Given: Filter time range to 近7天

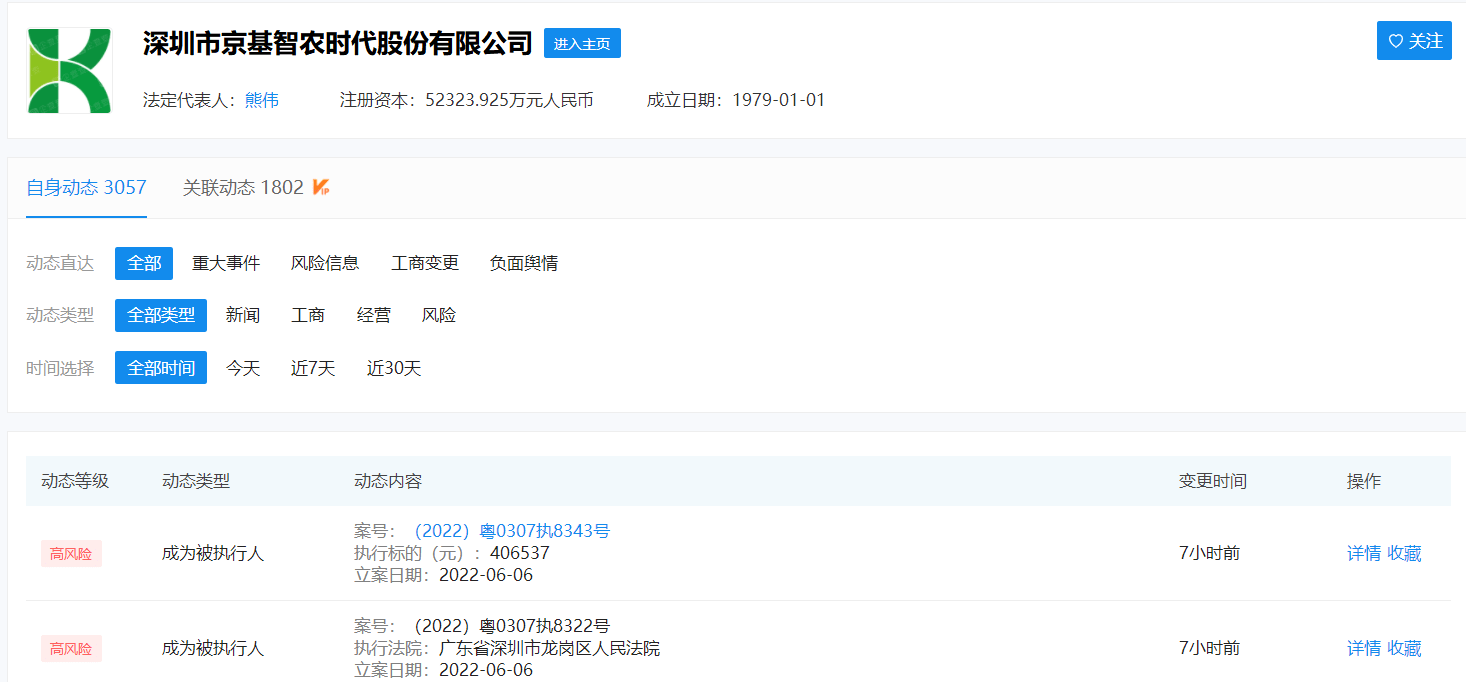Looking at the screenshot, I should click(x=313, y=368).
